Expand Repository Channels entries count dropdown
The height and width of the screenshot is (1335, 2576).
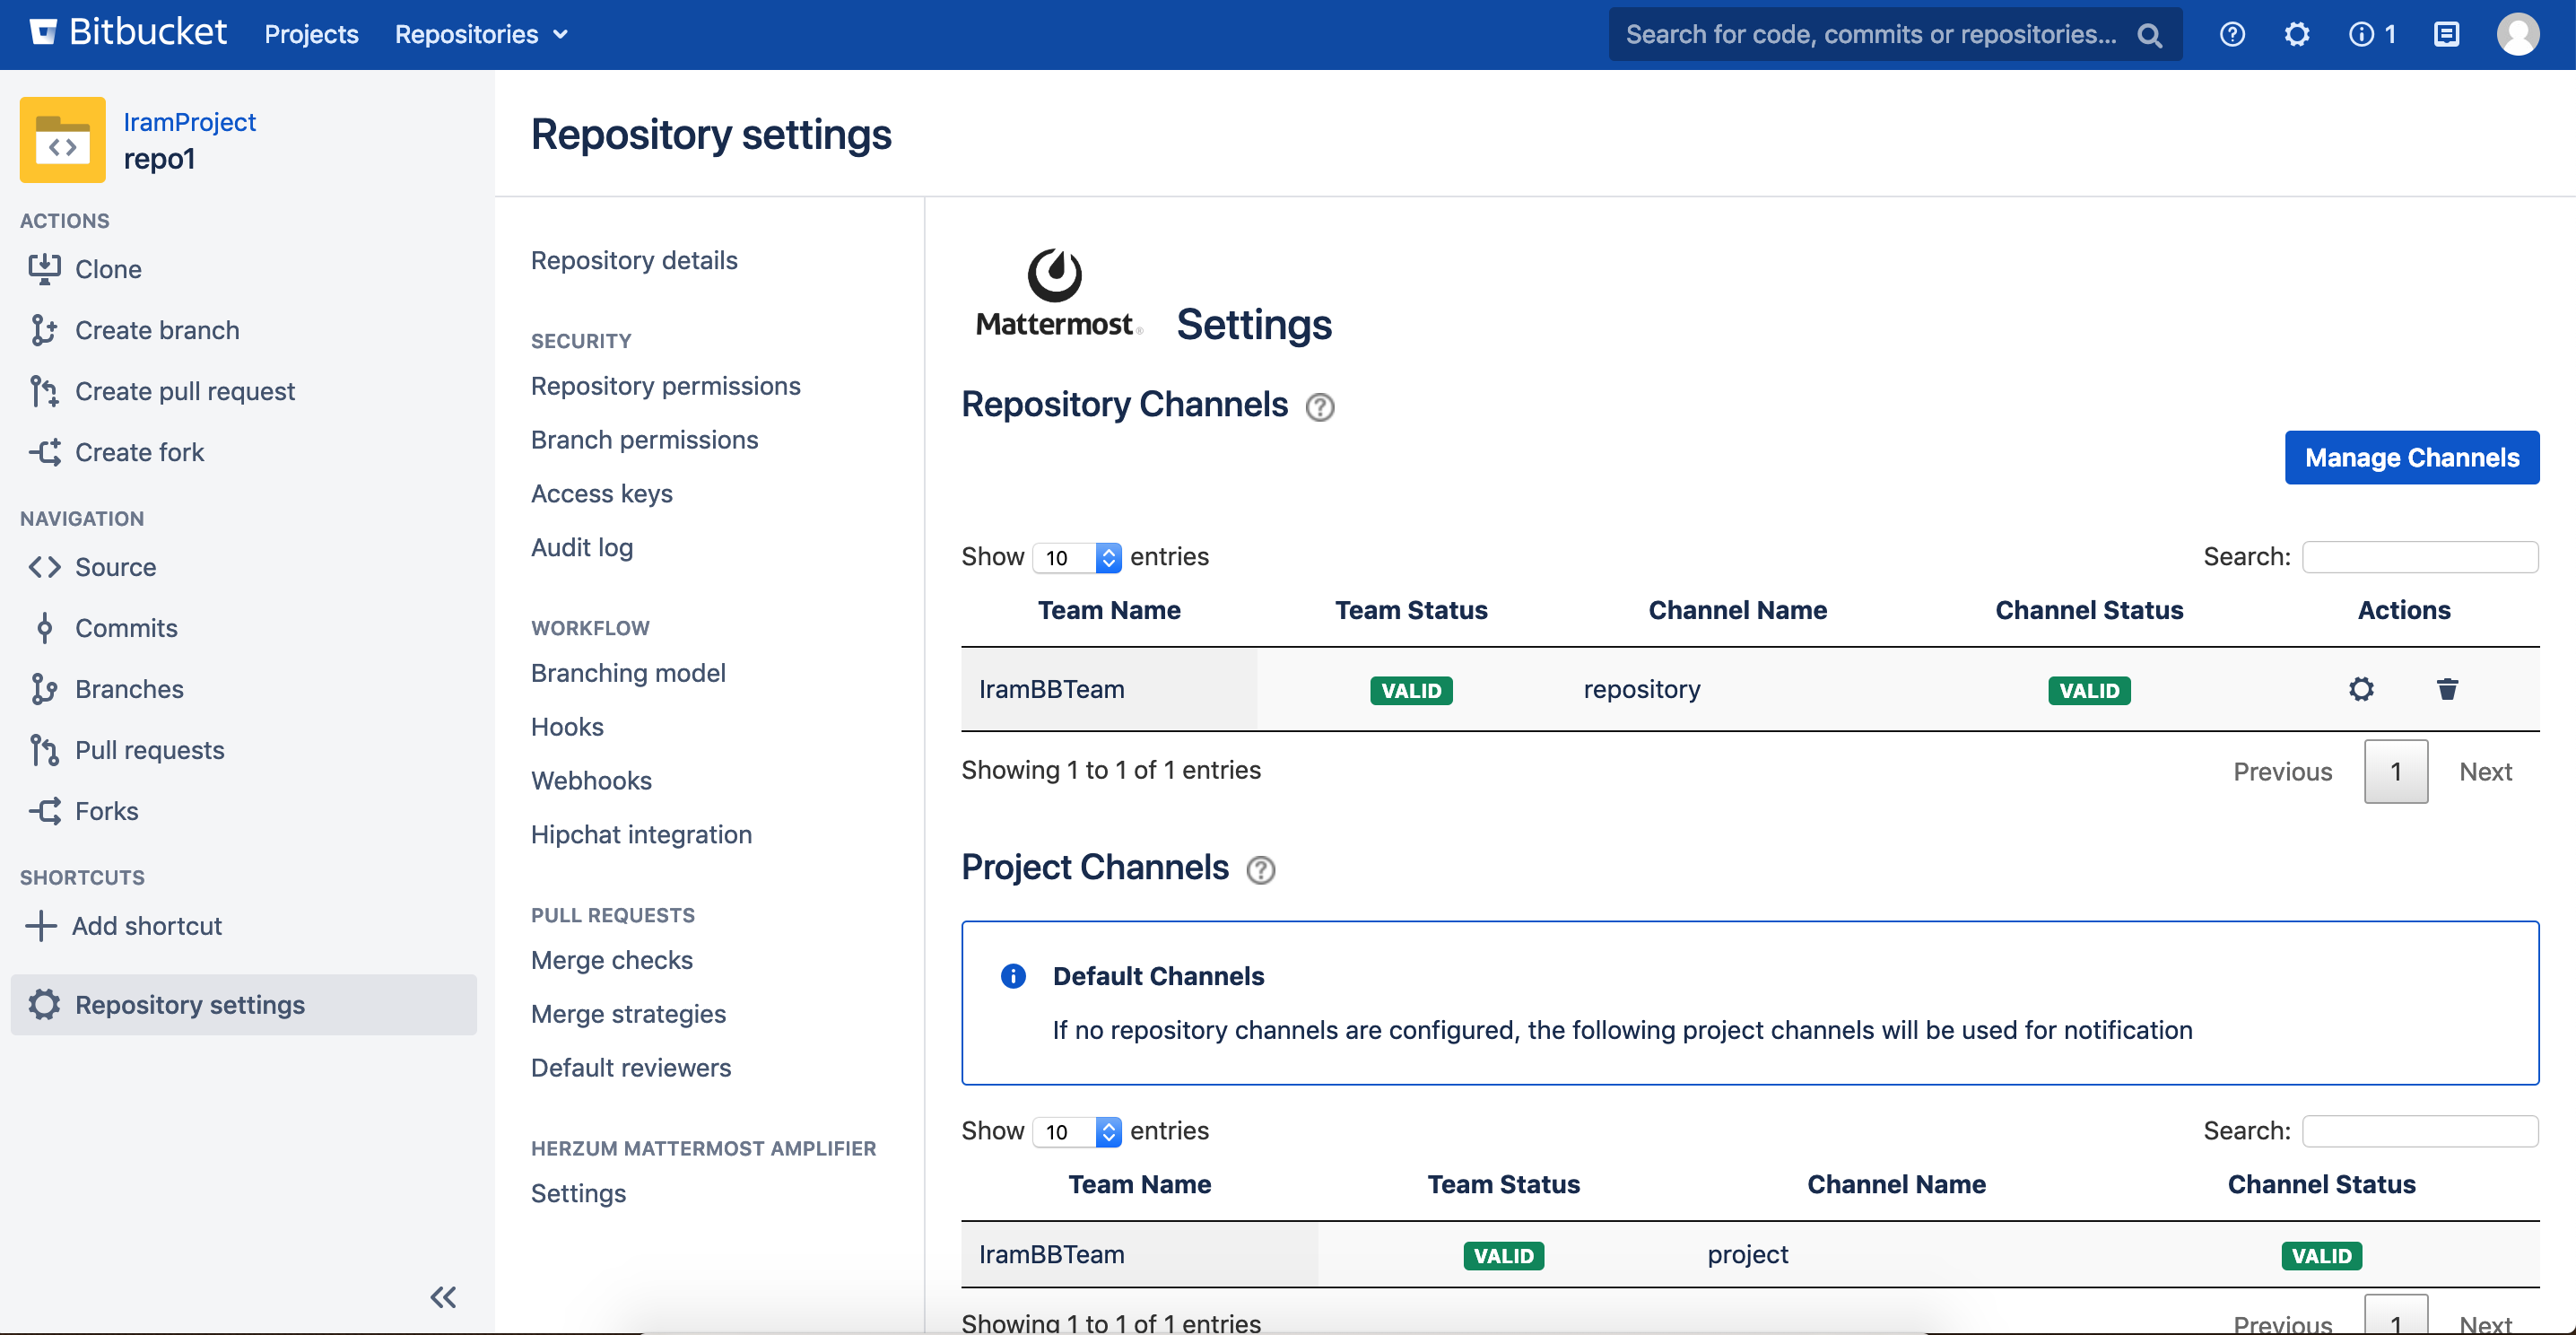[1076, 557]
